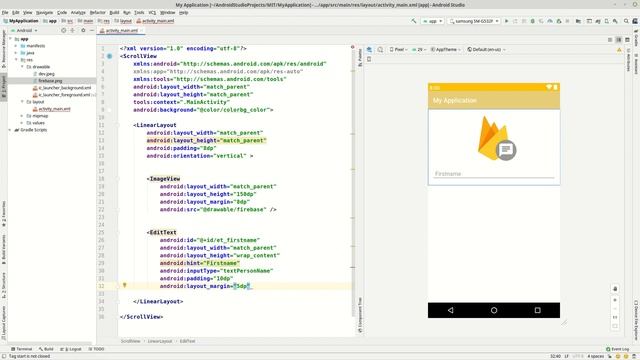Screen dimensions: 640x360
Task: Open the TODO tool window
Action: pyautogui.click(x=96, y=349)
